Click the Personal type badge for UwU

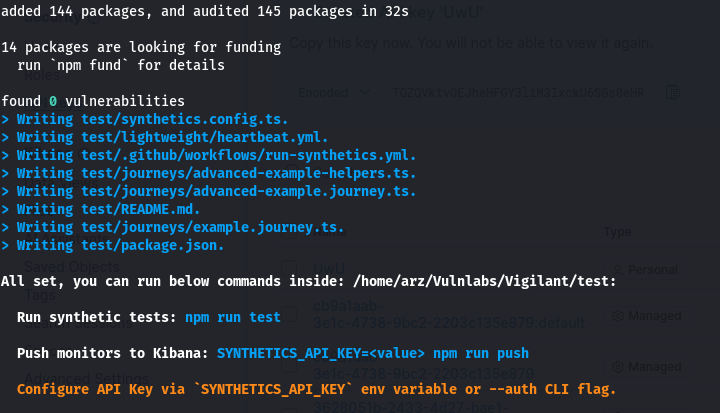[645, 270]
